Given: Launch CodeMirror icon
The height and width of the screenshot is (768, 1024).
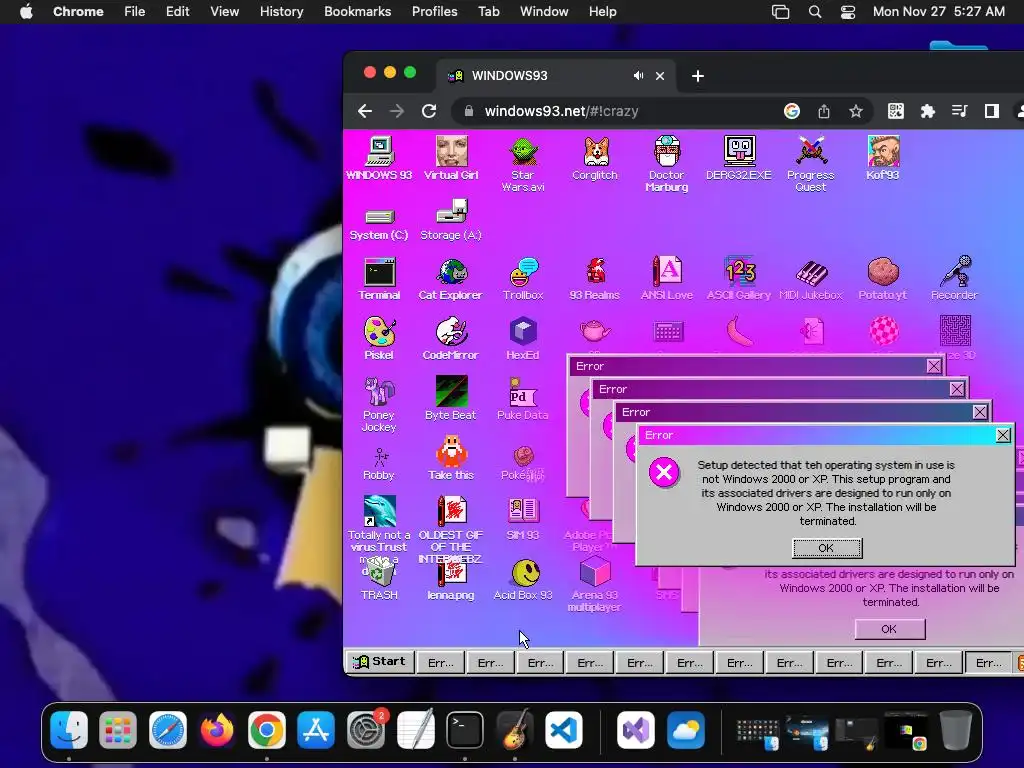Looking at the screenshot, I should 451,338.
